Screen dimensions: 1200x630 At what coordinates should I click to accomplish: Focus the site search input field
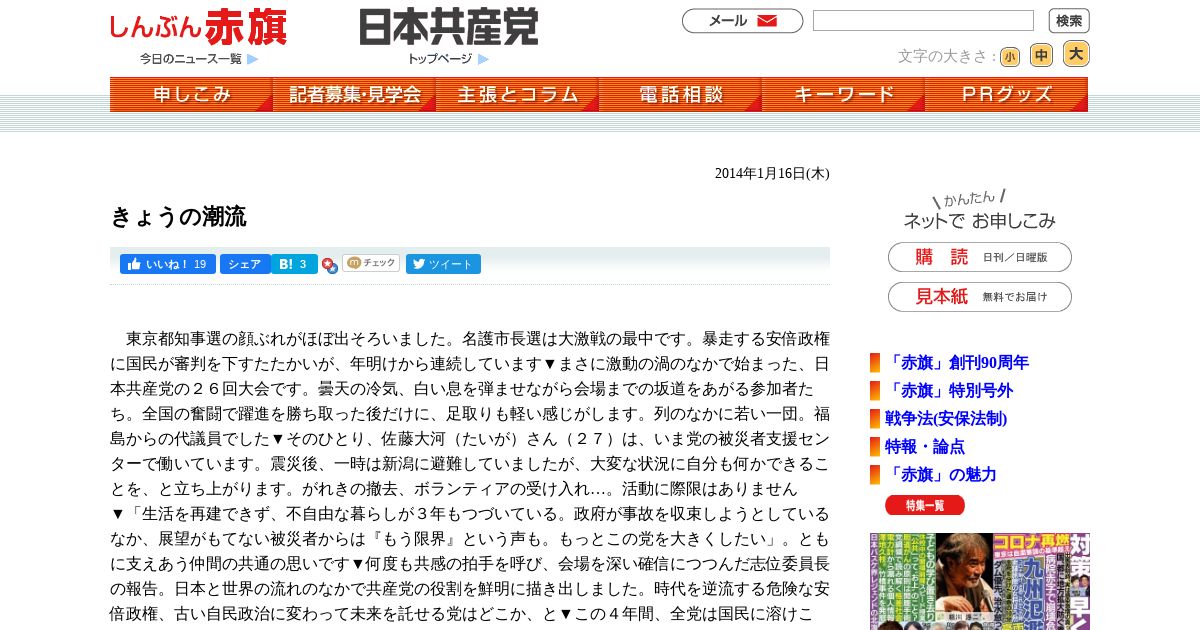[923, 21]
